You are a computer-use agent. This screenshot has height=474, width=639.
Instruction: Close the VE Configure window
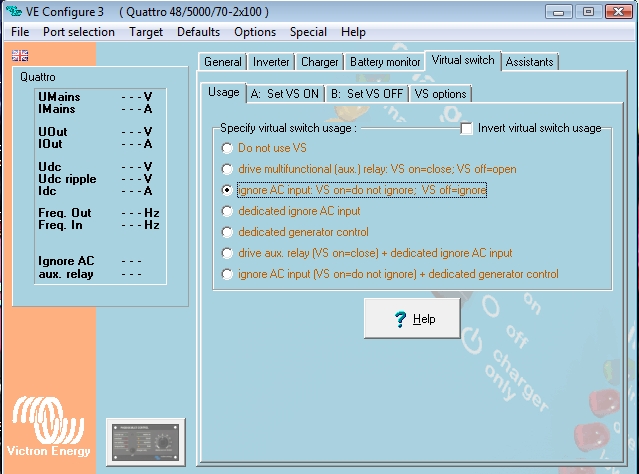[x=618, y=11]
